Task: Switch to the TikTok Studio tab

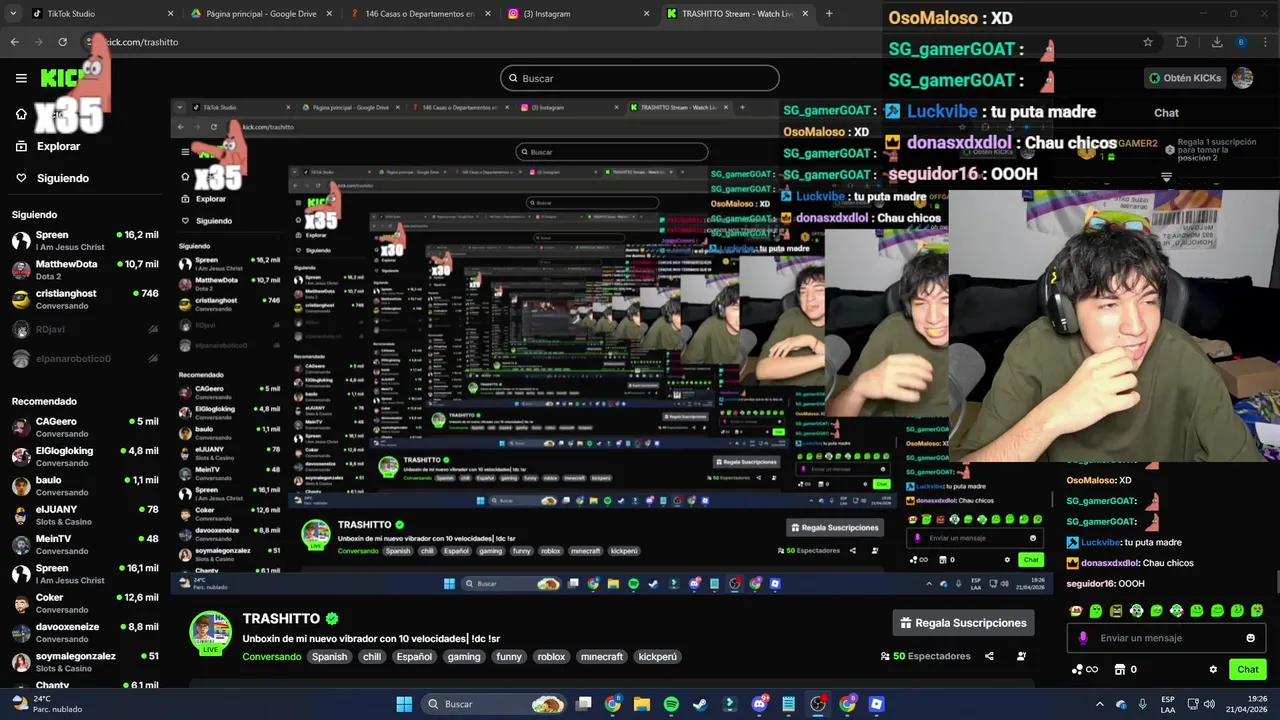Action: (x=100, y=14)
